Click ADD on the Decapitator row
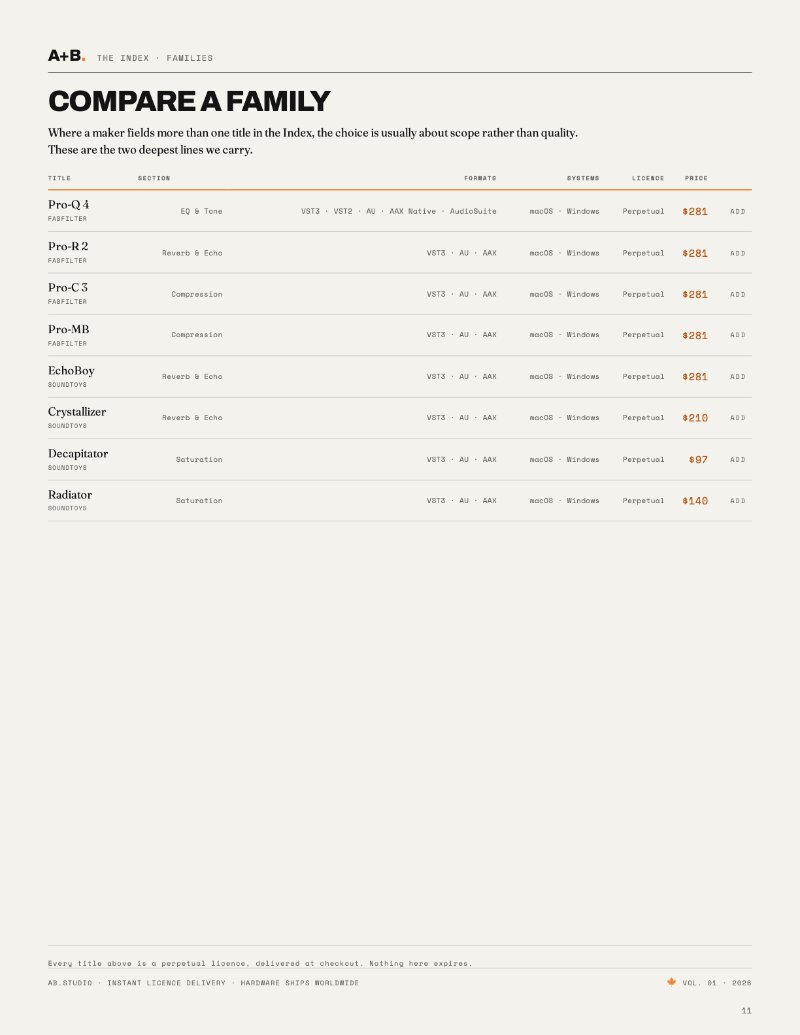 coord(737,459)
